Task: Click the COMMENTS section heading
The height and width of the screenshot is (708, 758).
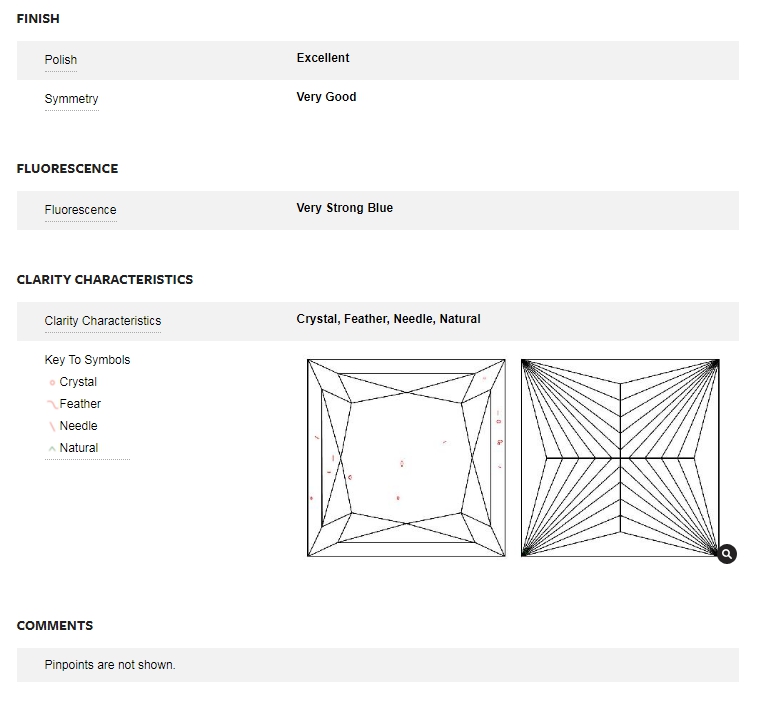Action: coord(55,626)
